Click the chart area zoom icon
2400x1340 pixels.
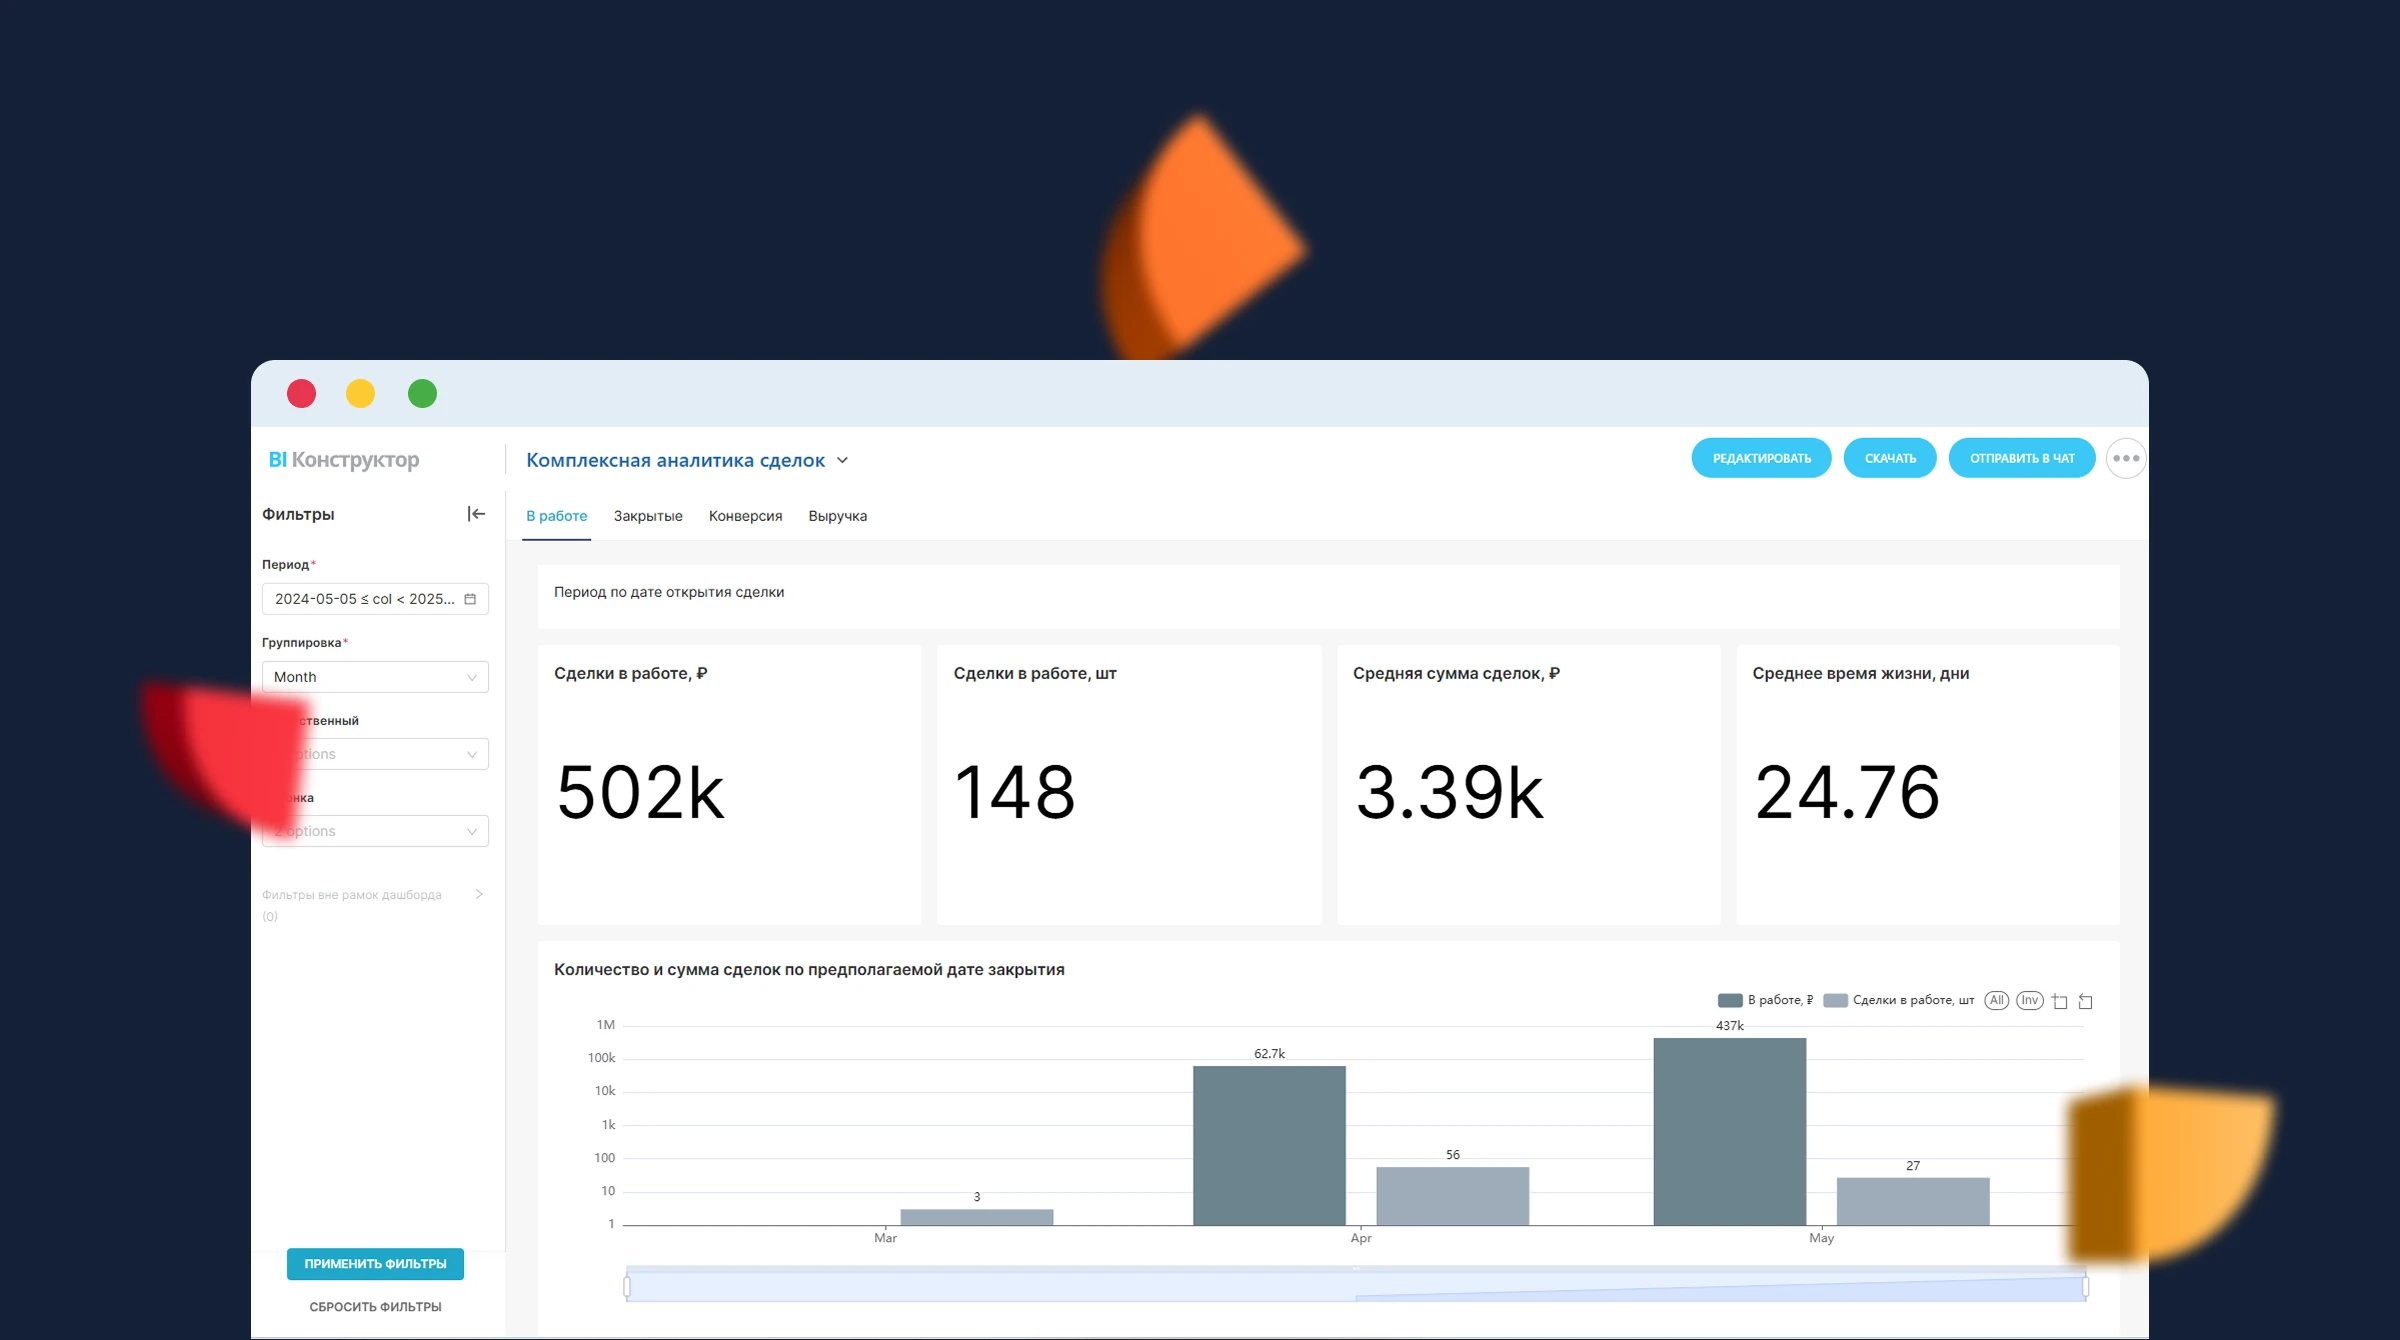tap(2060, 1001)
